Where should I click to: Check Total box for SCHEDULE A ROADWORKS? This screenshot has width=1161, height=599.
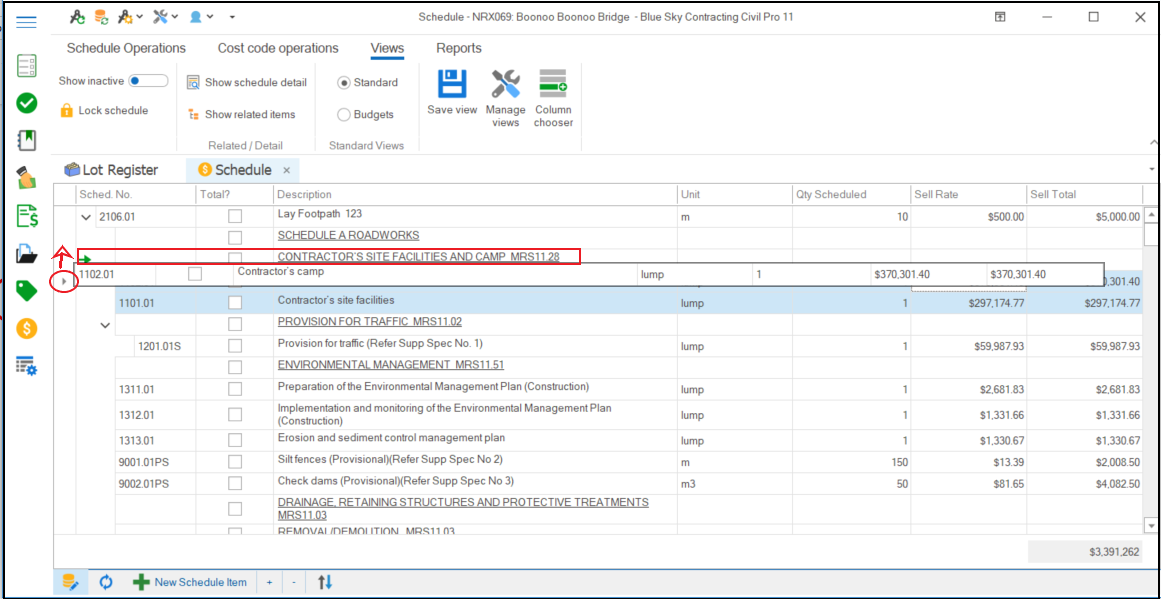tap(235, 238)
